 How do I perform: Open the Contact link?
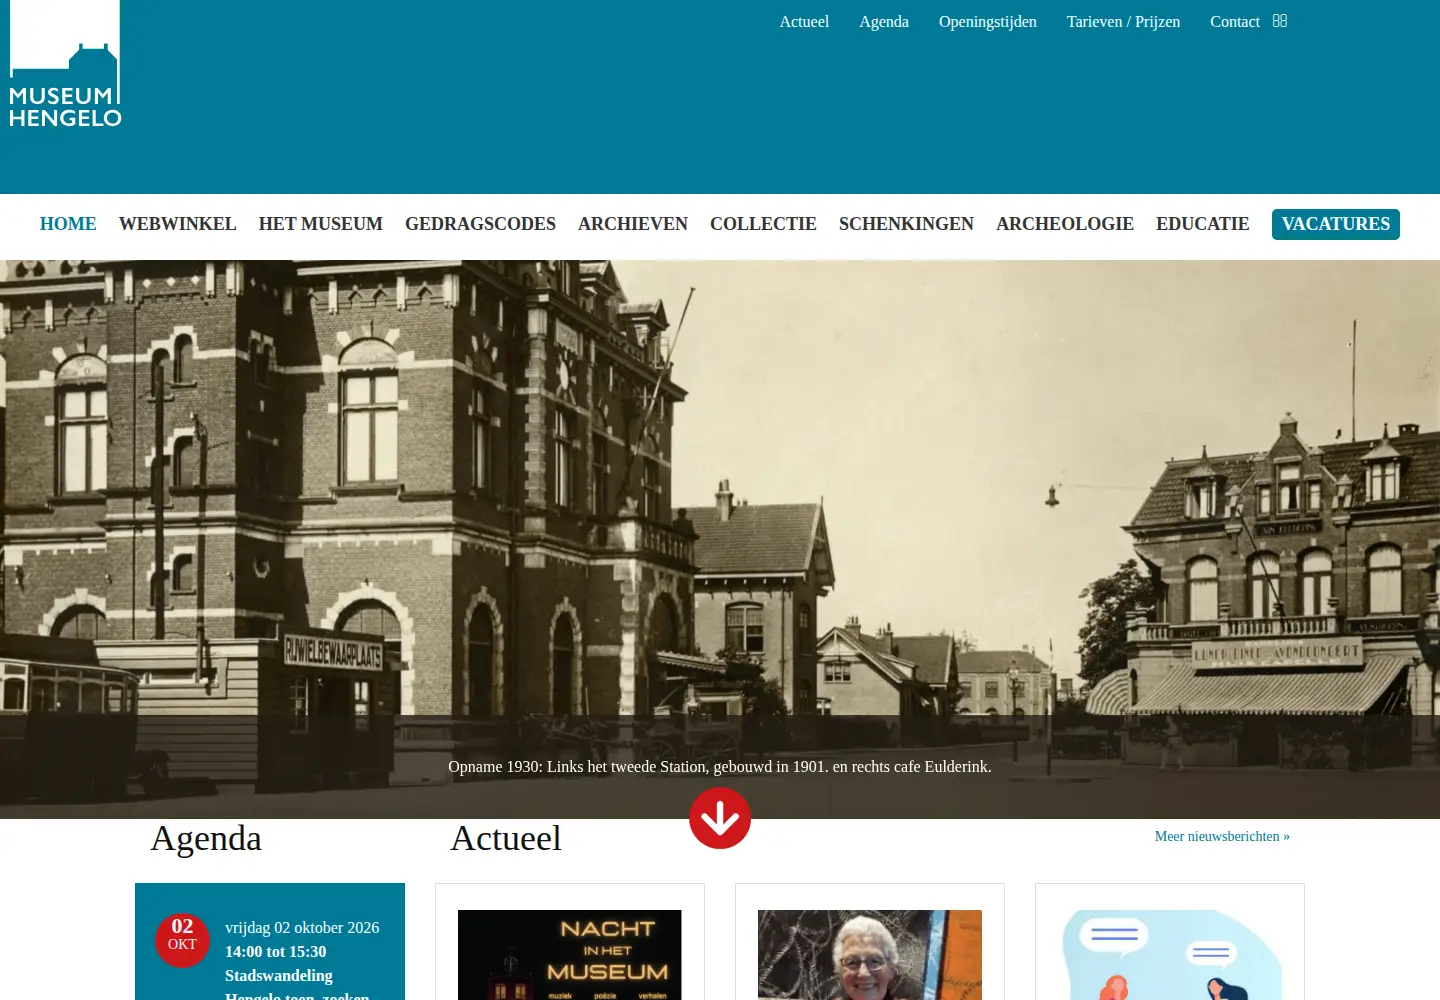coord(1235,22)
